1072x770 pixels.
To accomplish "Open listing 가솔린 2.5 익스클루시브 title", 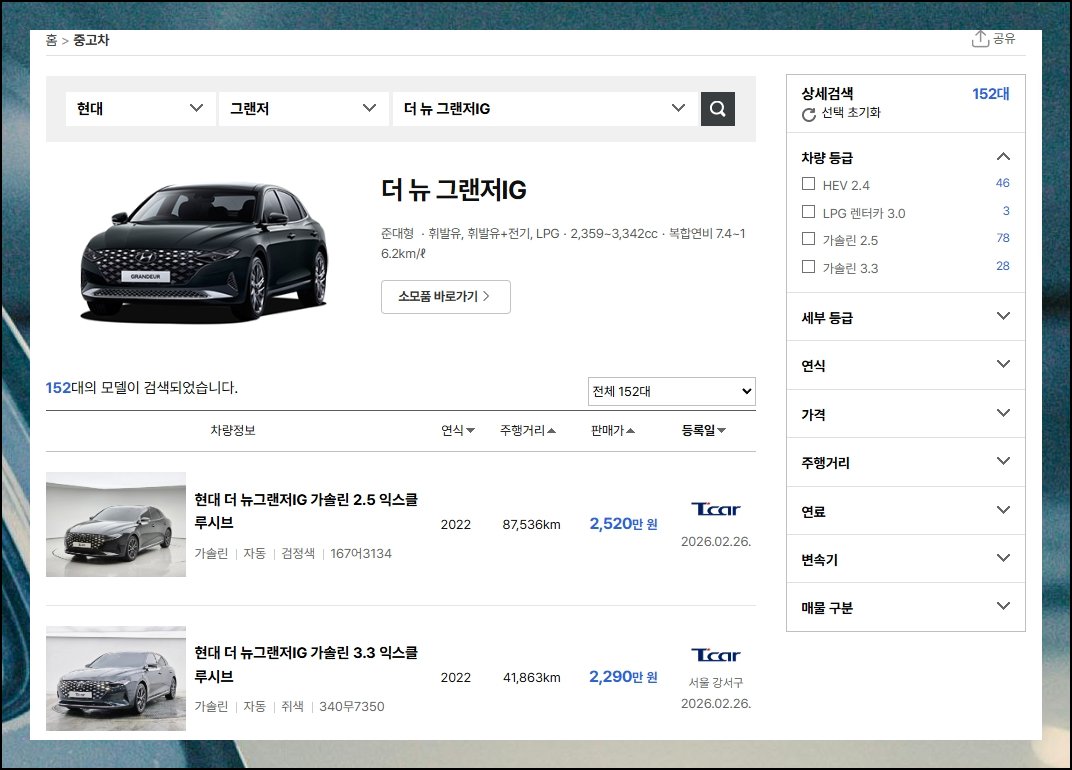I will point(306,511).
